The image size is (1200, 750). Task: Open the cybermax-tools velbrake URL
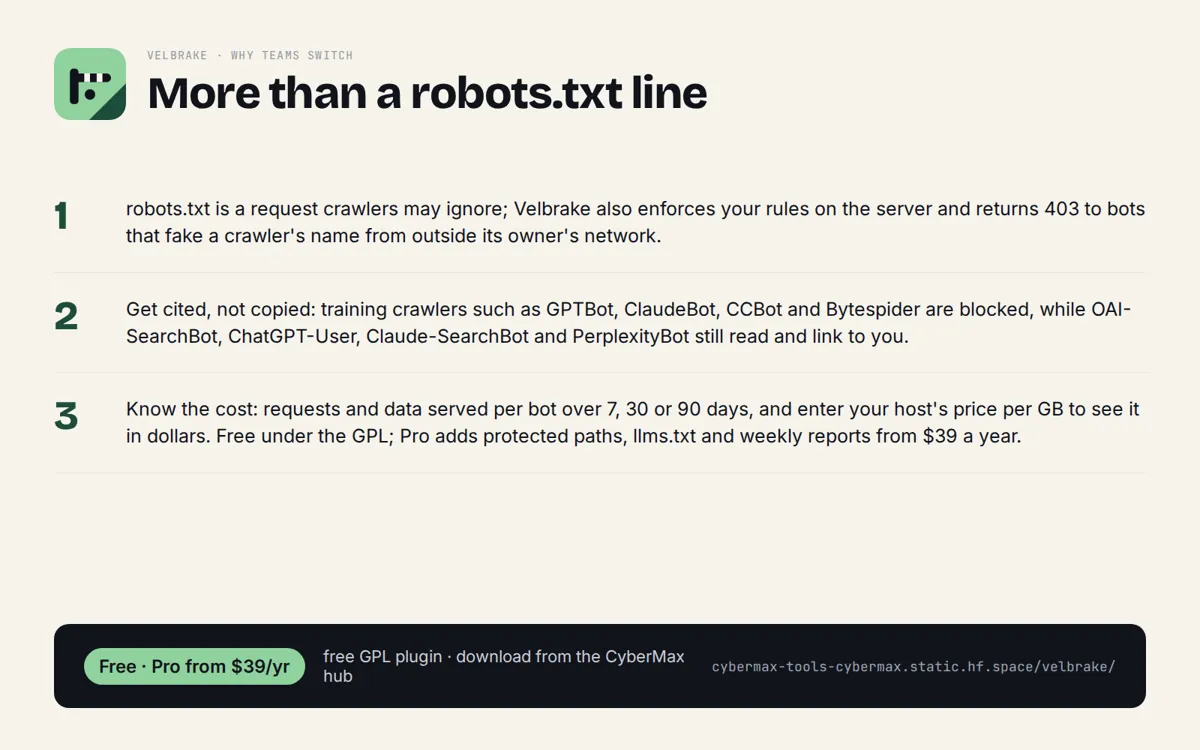913,666
